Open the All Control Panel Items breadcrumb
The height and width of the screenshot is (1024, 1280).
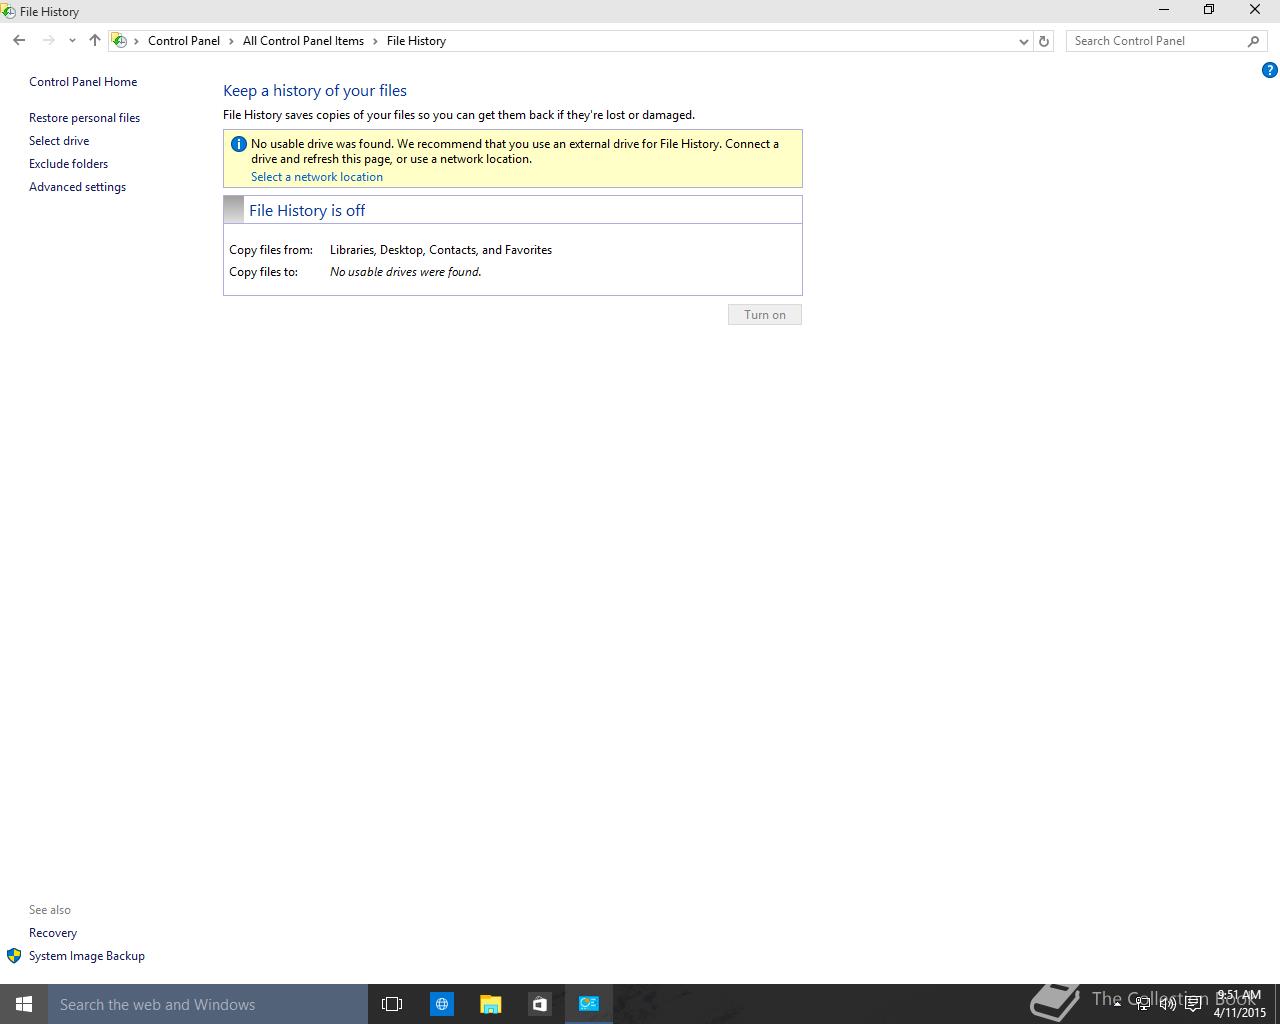point(303,41)
